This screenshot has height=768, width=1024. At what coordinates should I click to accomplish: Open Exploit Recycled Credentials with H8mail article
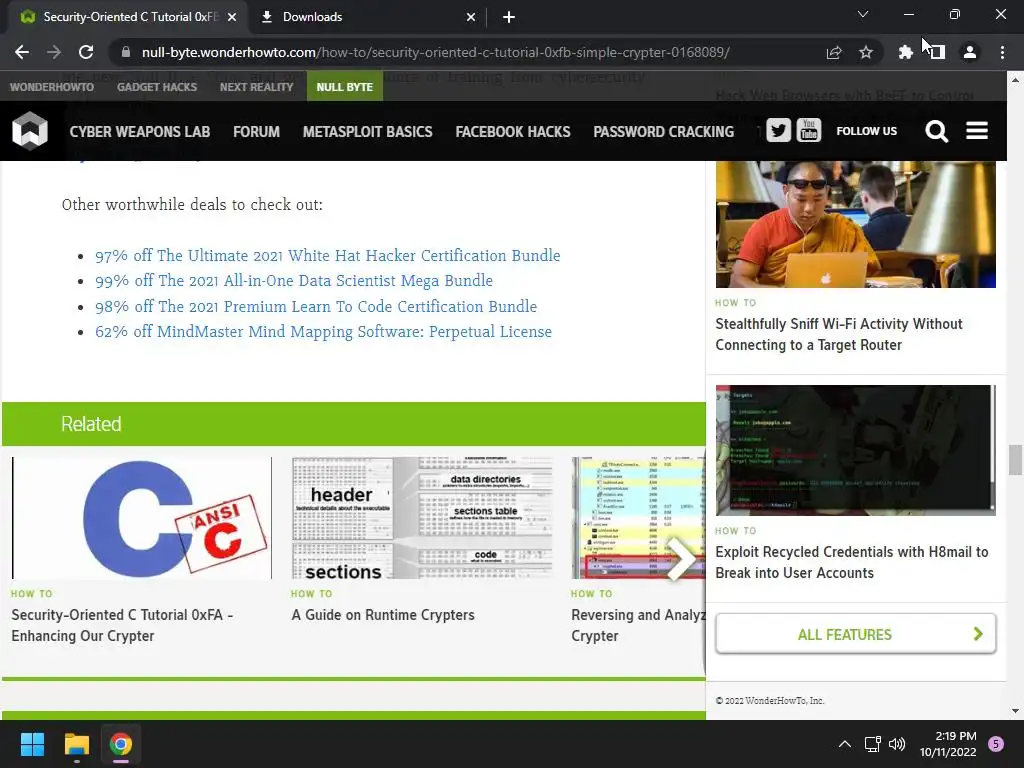pyautogui.click(x=852, y=562)
